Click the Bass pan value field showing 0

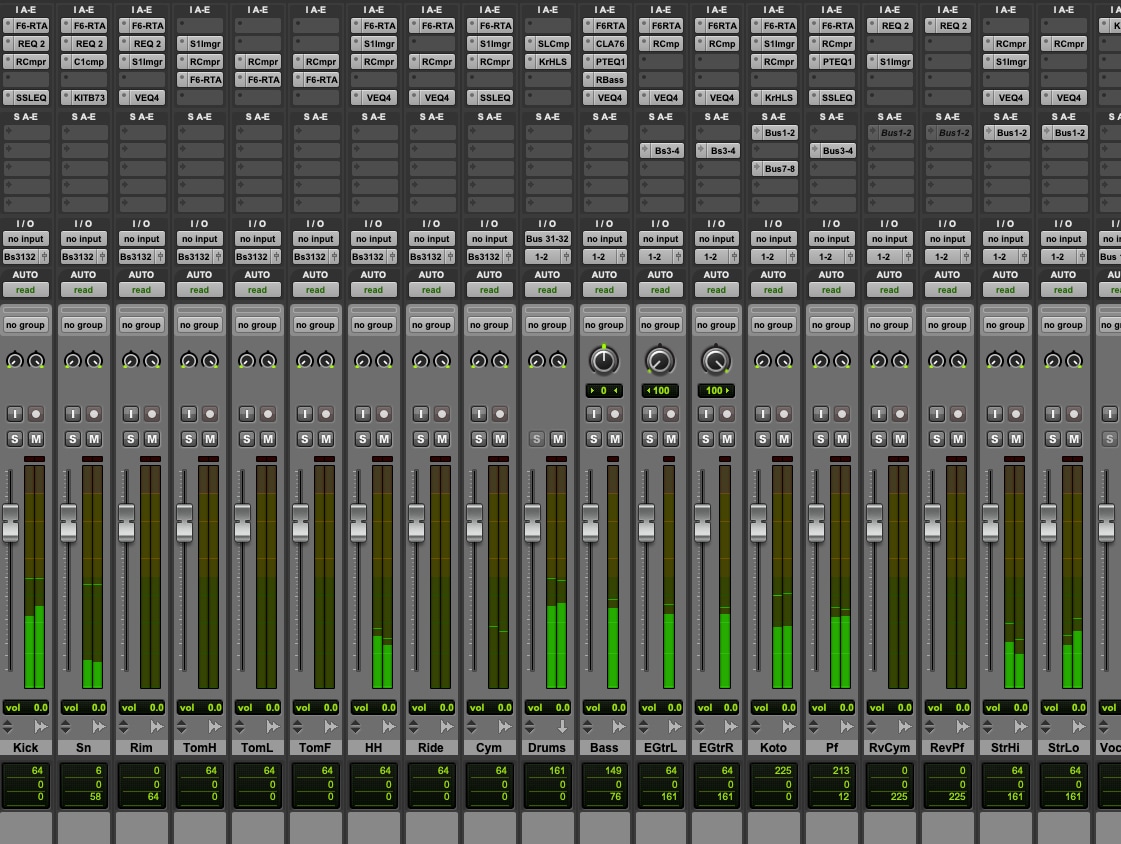tap(604, 391)
